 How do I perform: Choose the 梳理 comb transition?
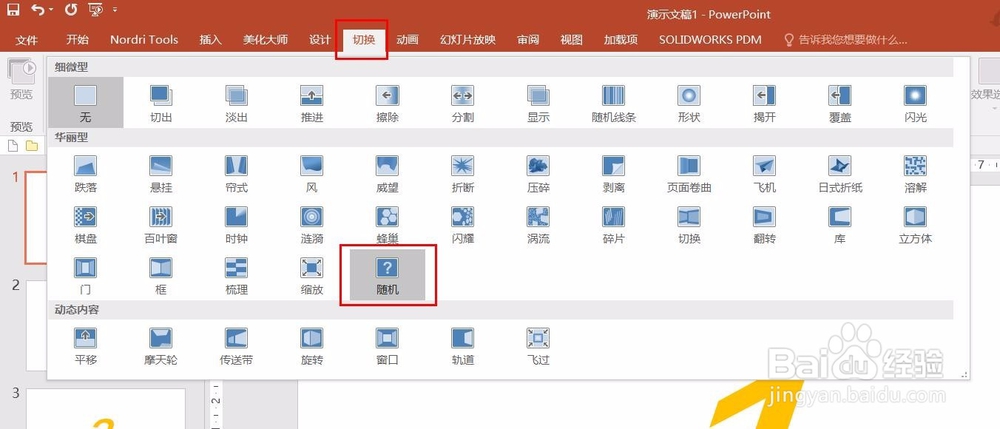tap(236, 275)
